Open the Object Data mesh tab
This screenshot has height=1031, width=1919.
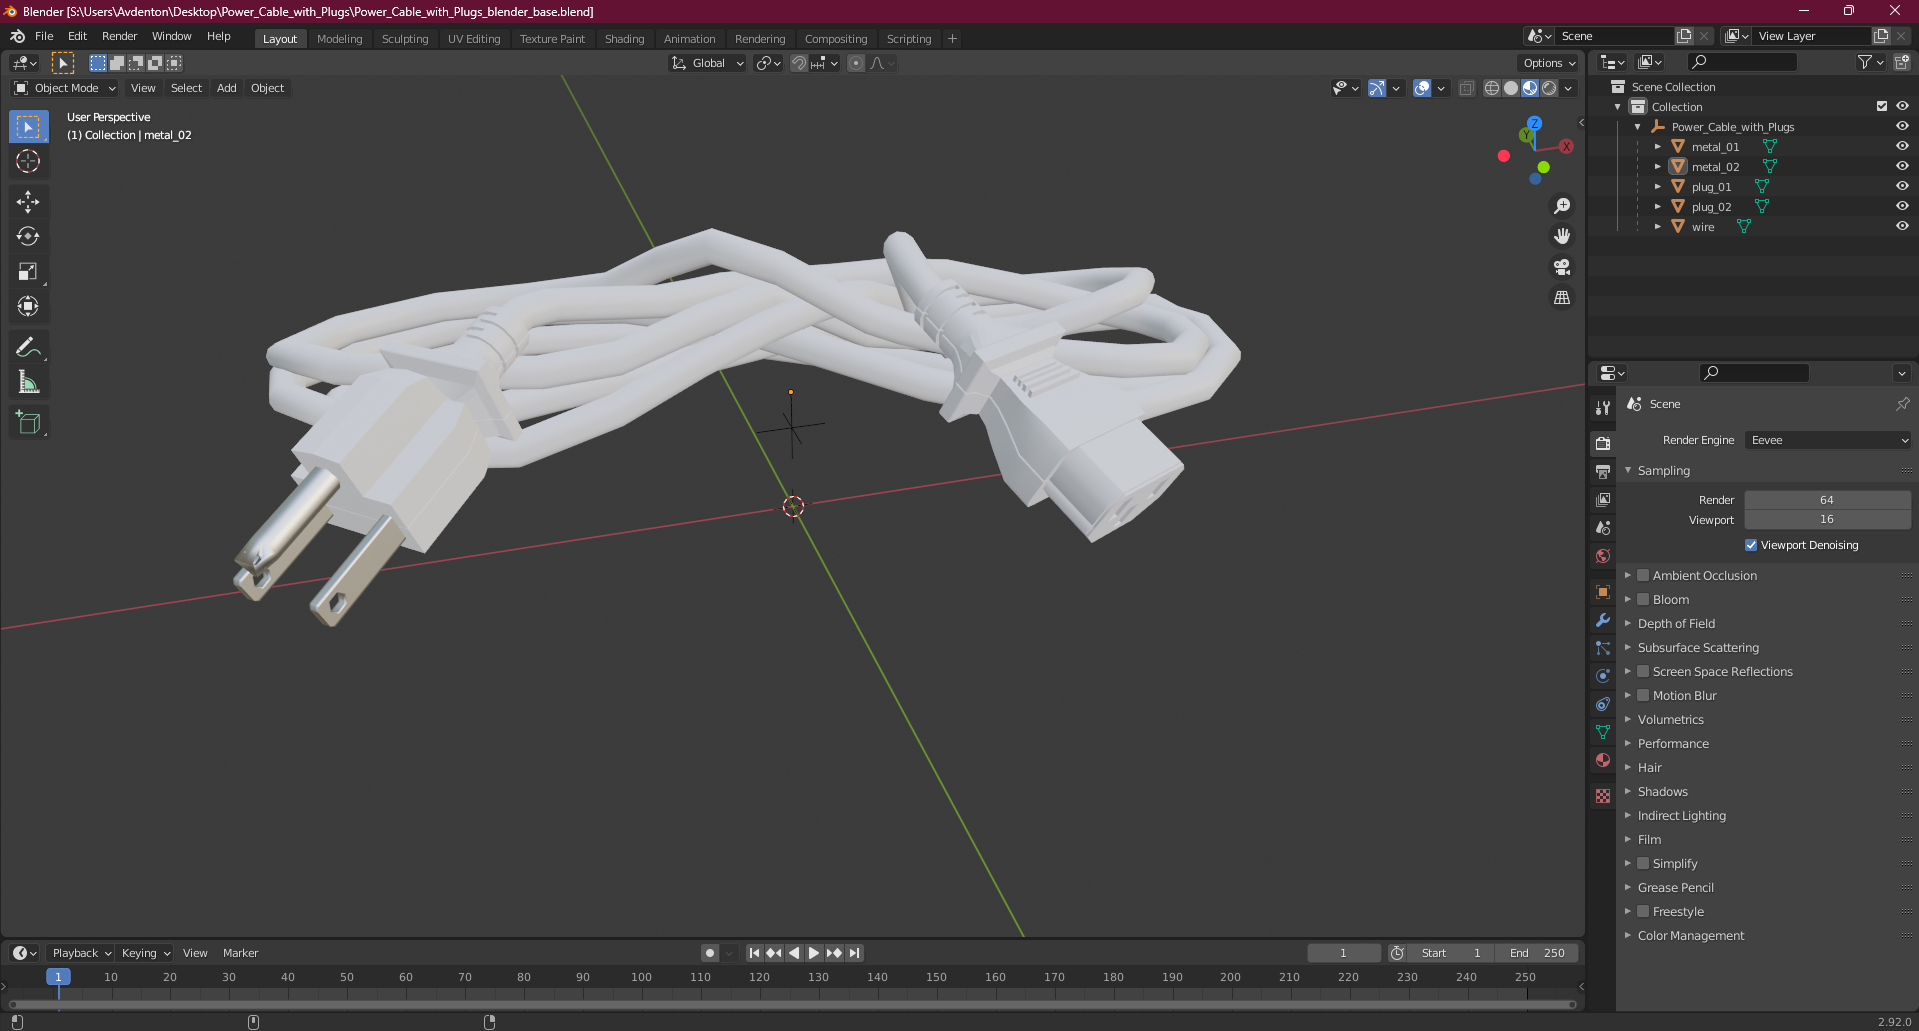1603,732
